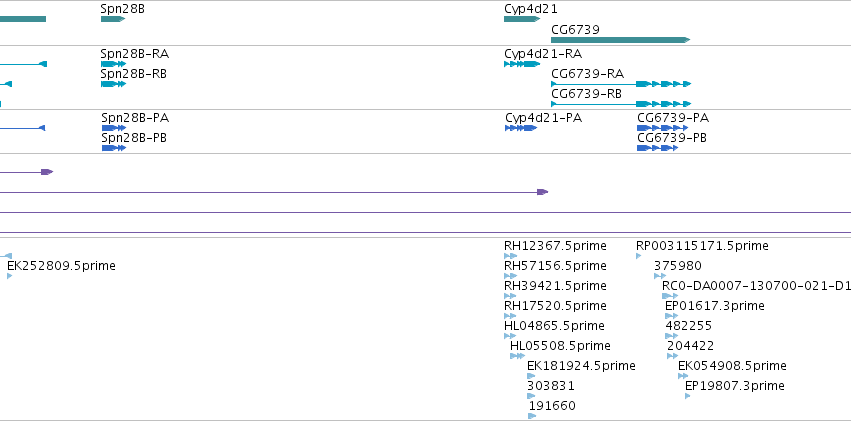Click the EP19807.3prime EST label
This screenshot has height=421, width=851.
735,386
